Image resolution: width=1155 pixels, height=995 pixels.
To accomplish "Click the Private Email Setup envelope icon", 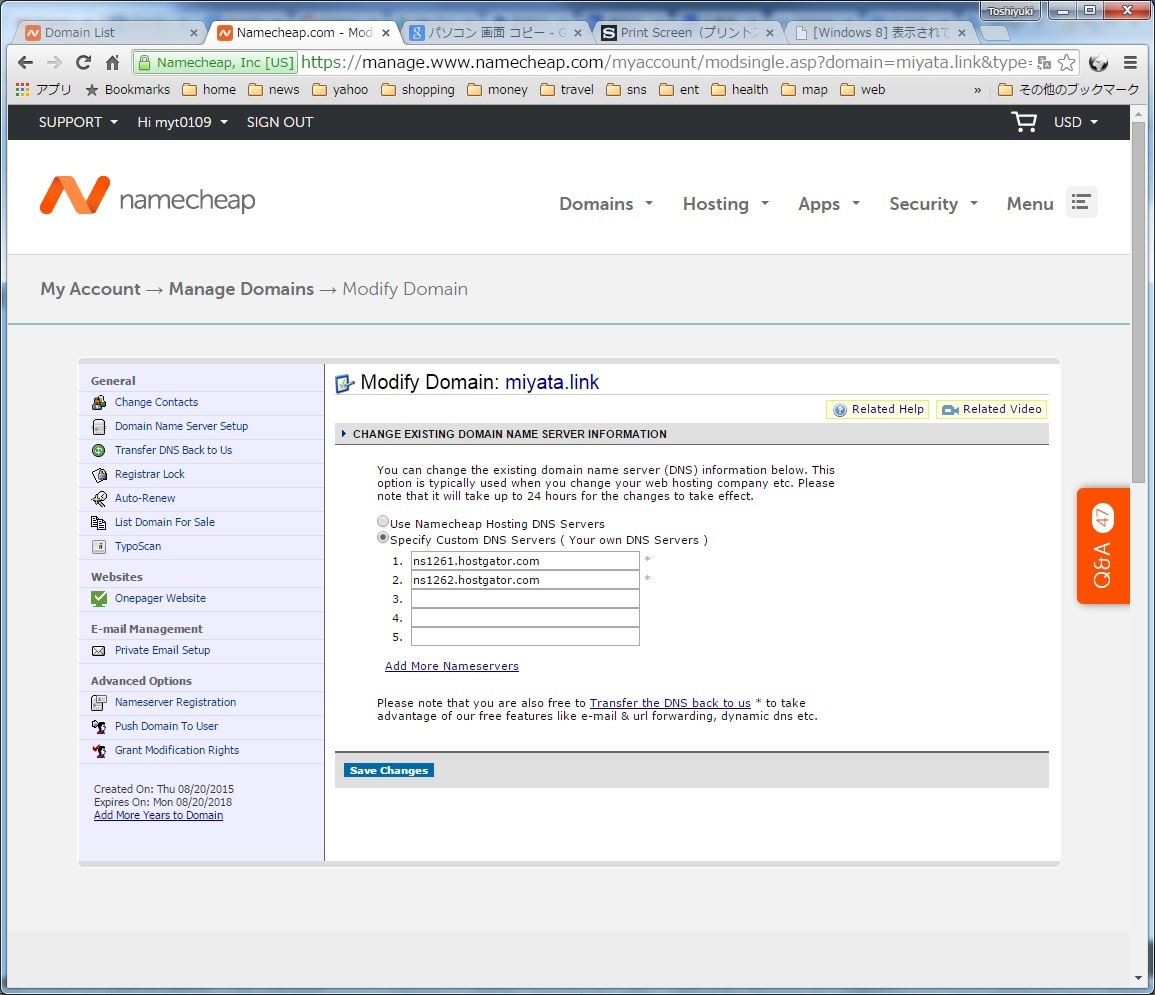I will (99, 651).
